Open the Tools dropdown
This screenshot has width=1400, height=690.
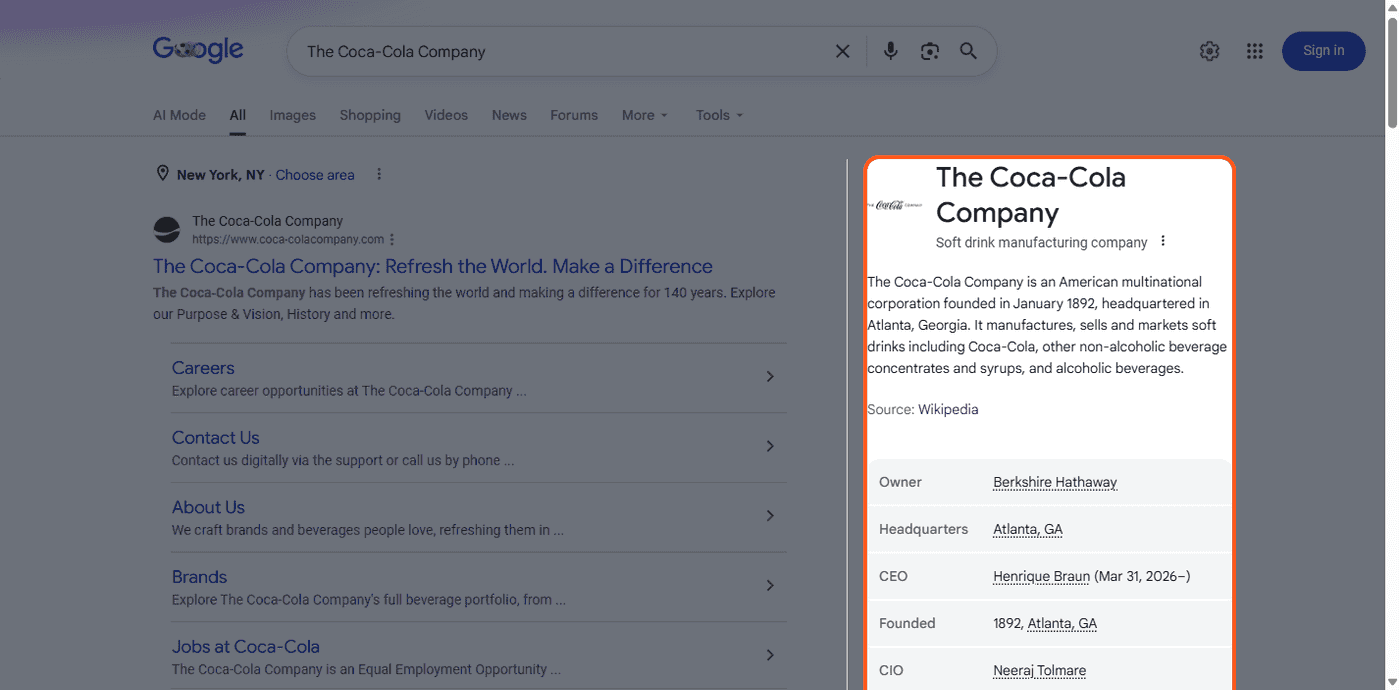(719, 115)
